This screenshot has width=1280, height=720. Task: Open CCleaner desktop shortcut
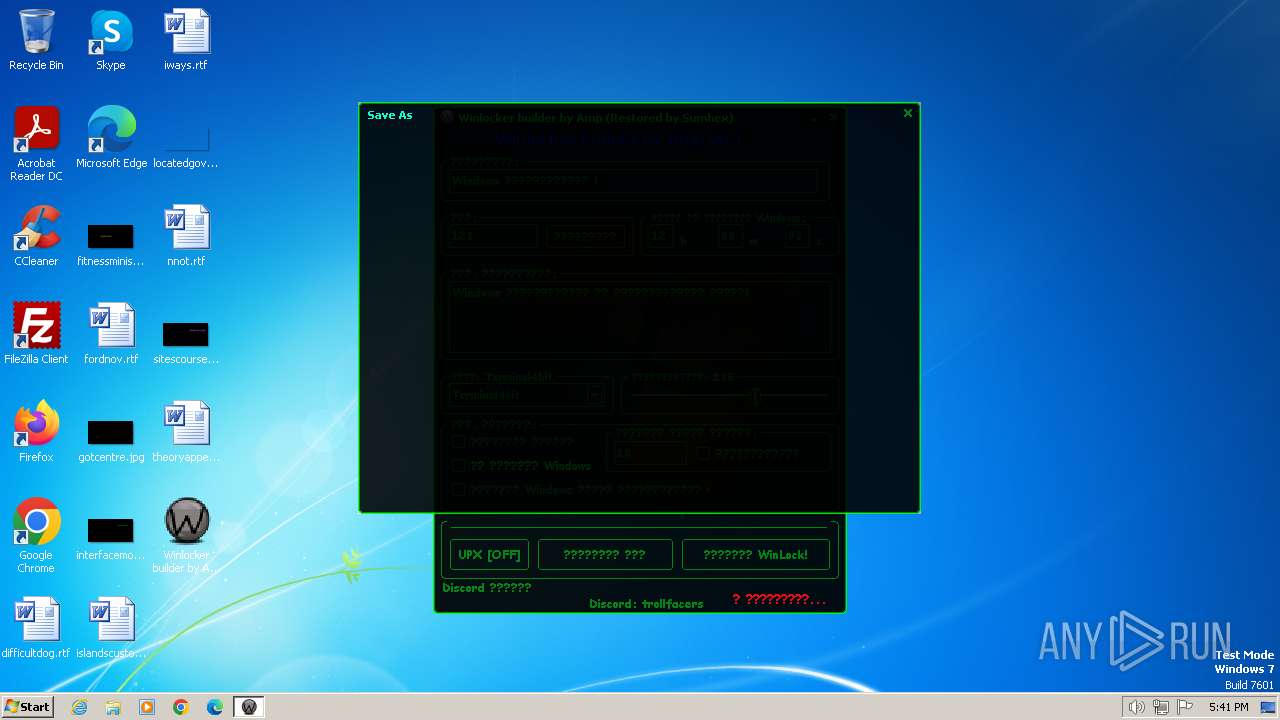[x=36, y=236]
